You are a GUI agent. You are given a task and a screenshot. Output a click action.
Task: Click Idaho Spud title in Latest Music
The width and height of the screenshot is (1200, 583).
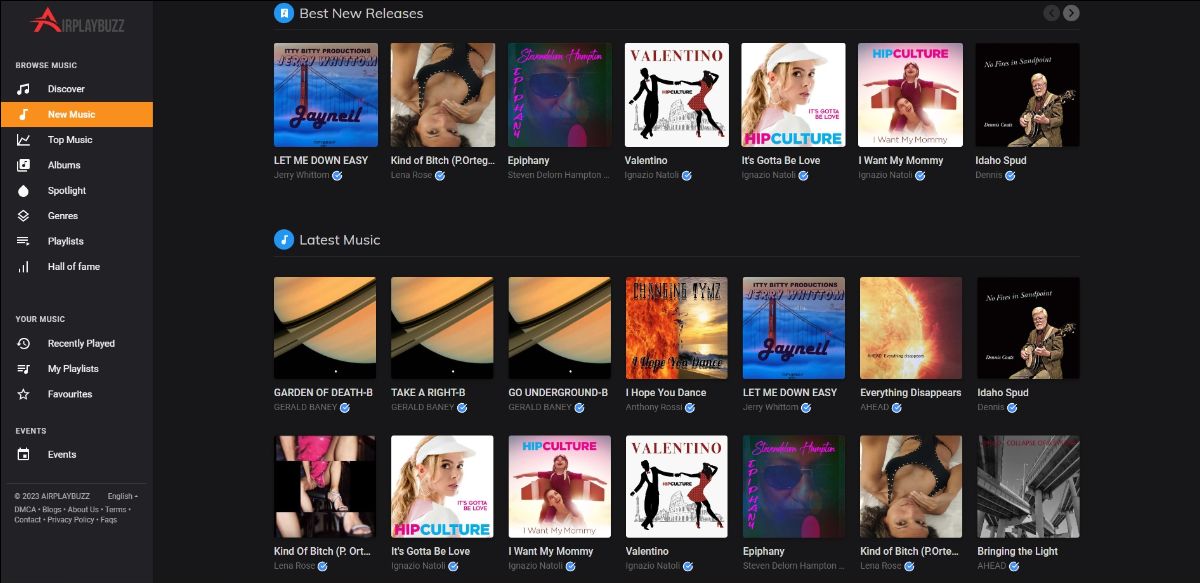1002,393
